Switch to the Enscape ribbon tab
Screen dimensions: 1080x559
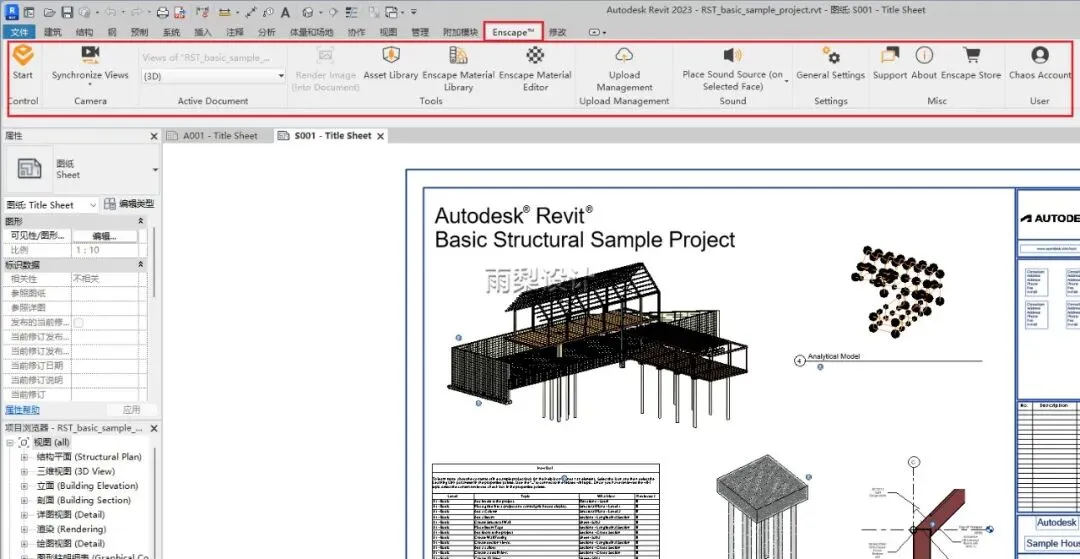(x=513, y=32)
